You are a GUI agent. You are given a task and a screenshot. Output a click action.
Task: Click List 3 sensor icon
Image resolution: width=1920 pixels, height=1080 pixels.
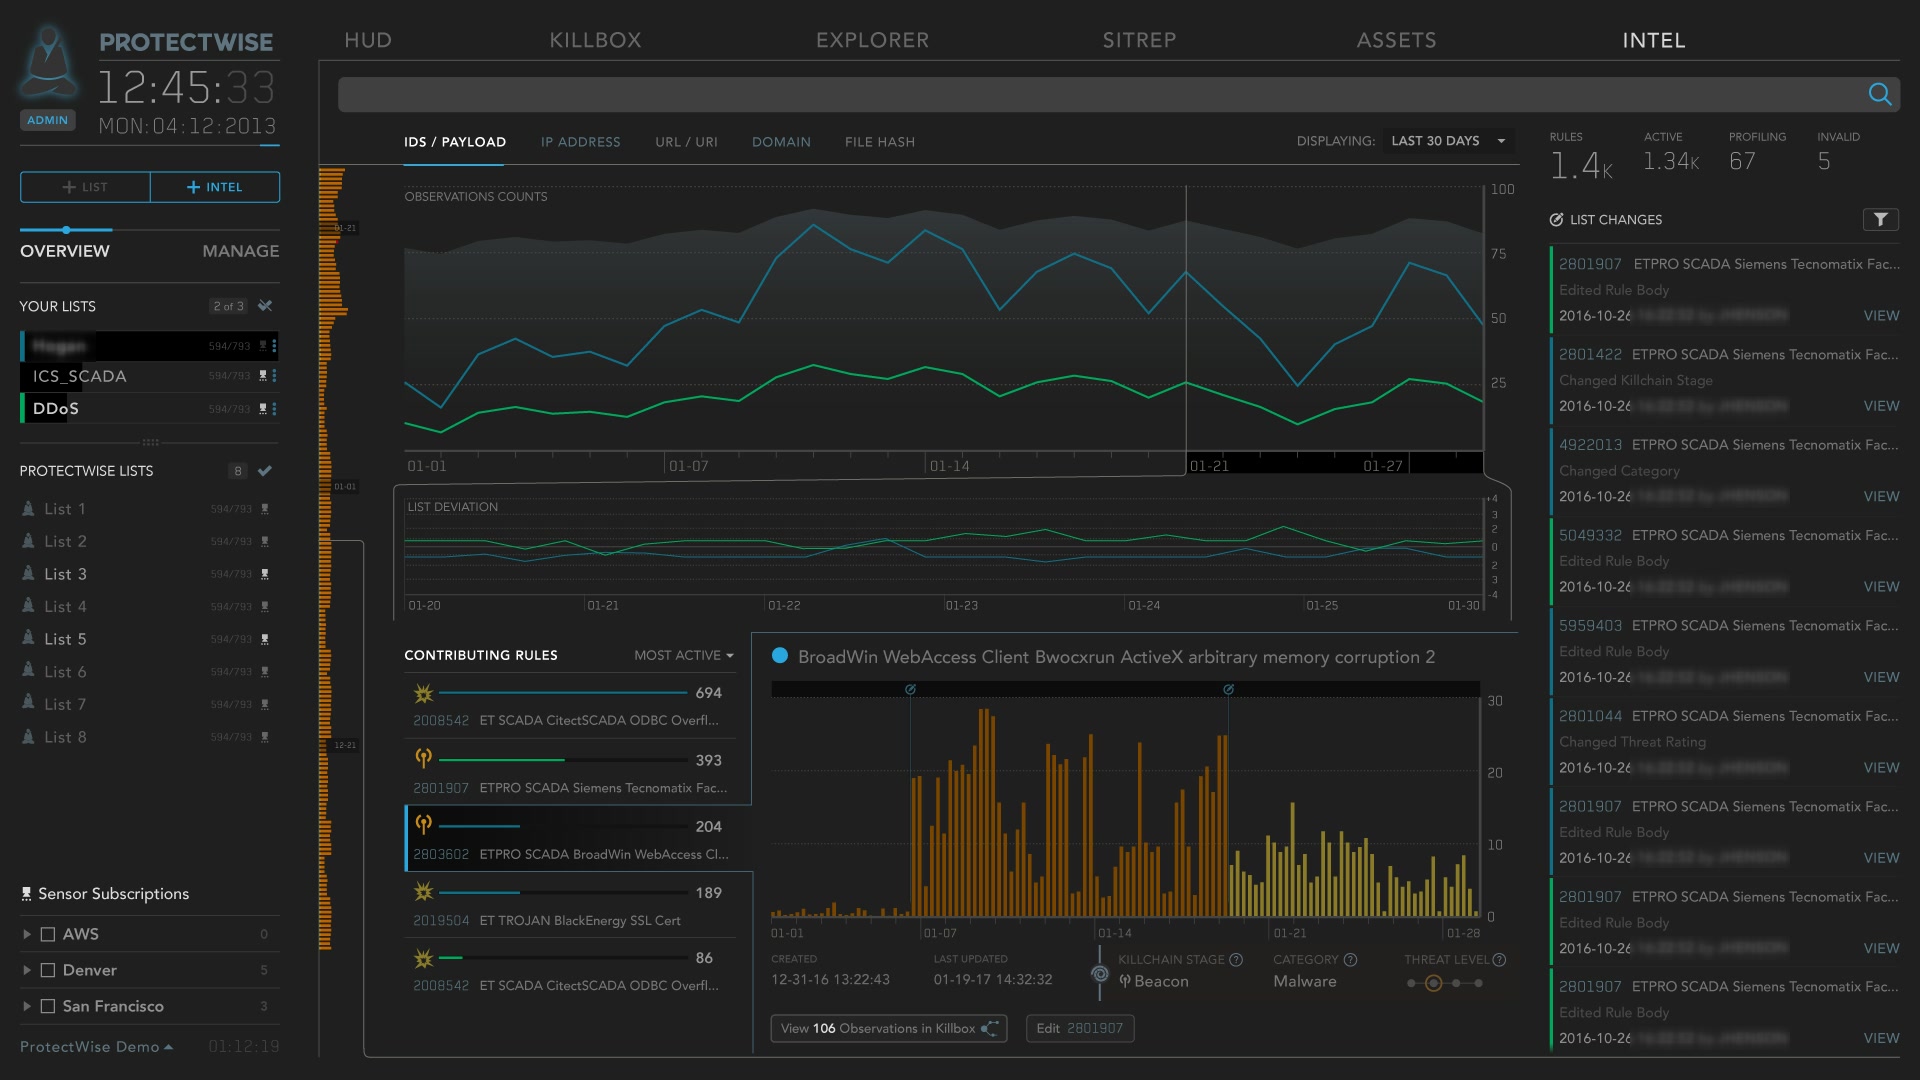tap(265, 574)
